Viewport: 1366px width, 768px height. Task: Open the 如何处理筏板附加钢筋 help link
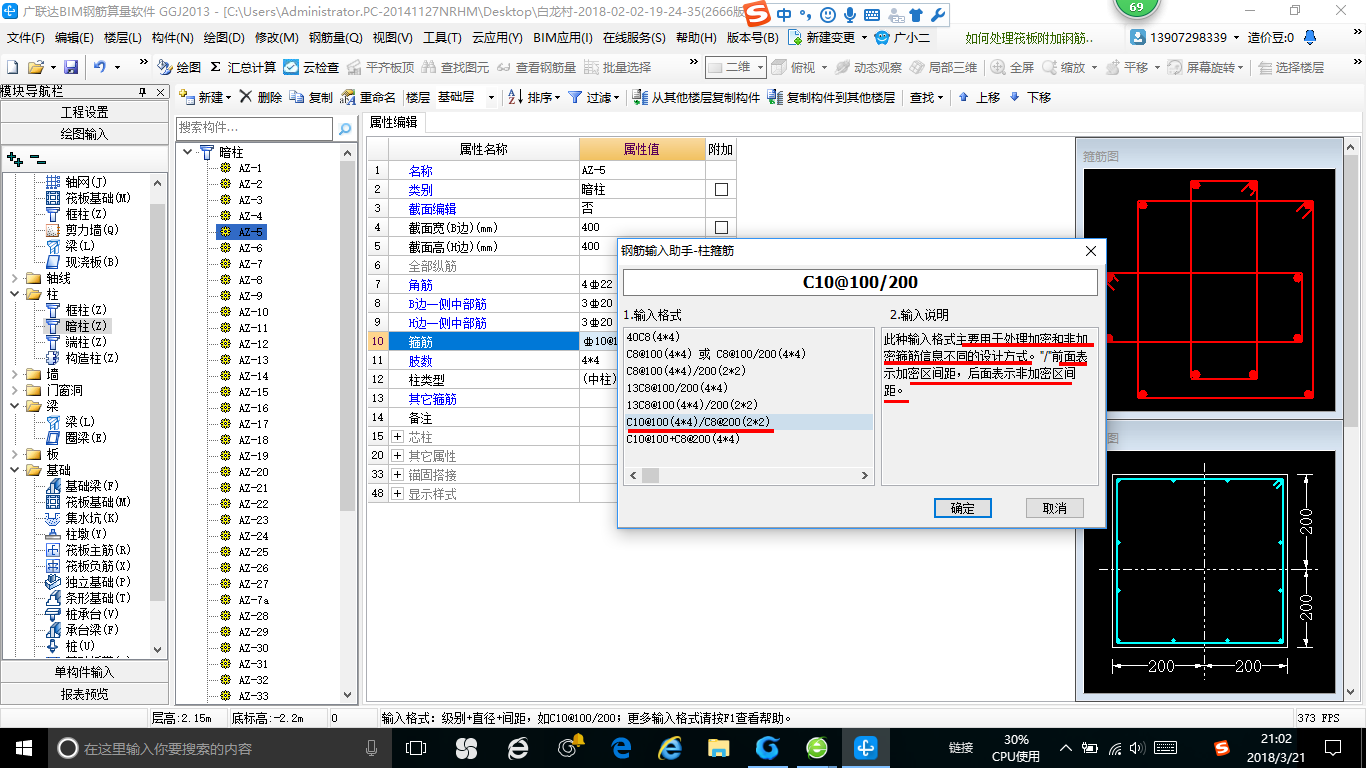1029,38
